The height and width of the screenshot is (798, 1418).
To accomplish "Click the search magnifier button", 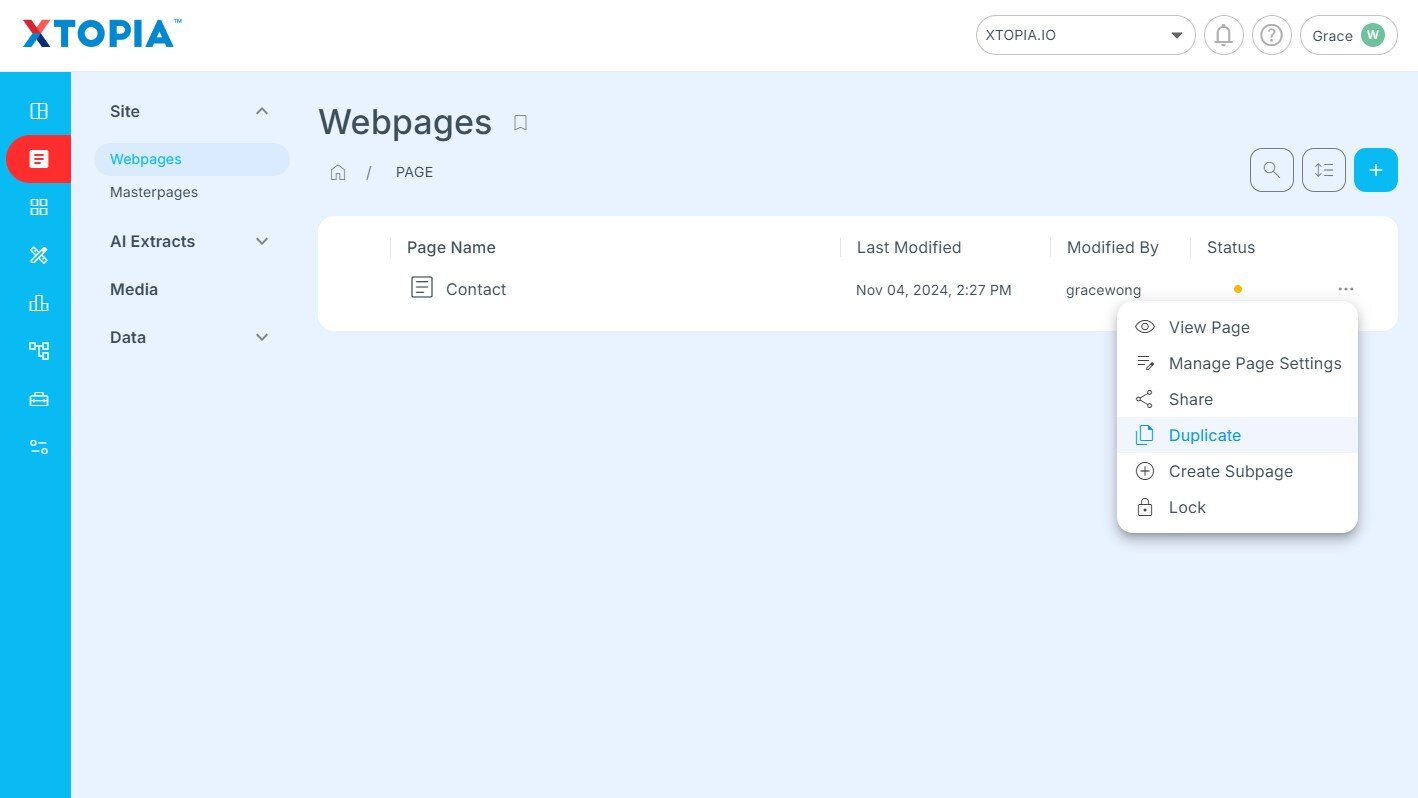I will click(x=1271, y=170).
